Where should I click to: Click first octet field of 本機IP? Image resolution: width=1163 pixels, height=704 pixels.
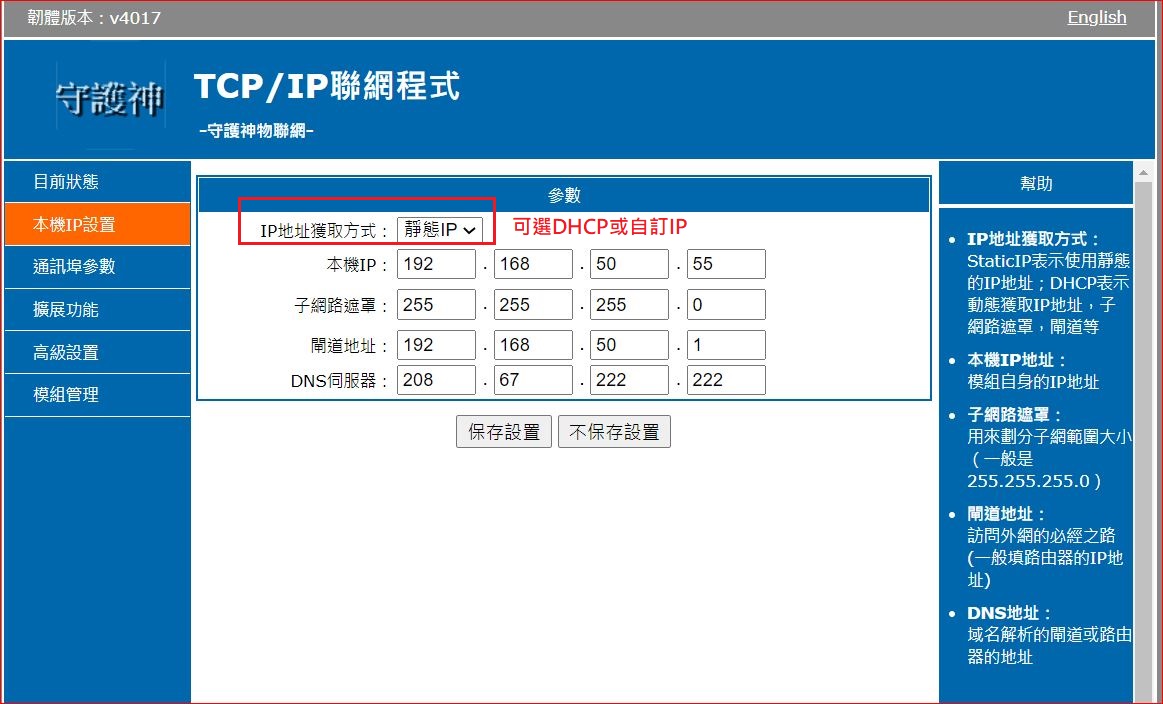click(x=436, y=265)
